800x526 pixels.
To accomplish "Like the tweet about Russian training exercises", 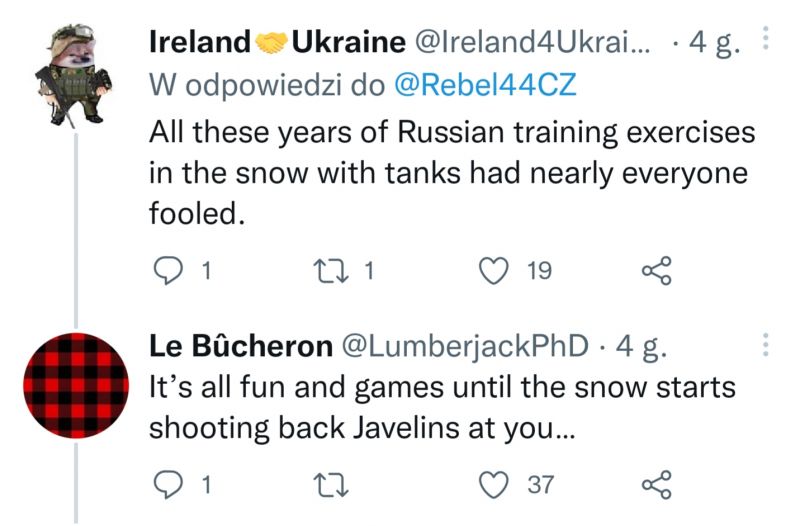I will [493, 270].
